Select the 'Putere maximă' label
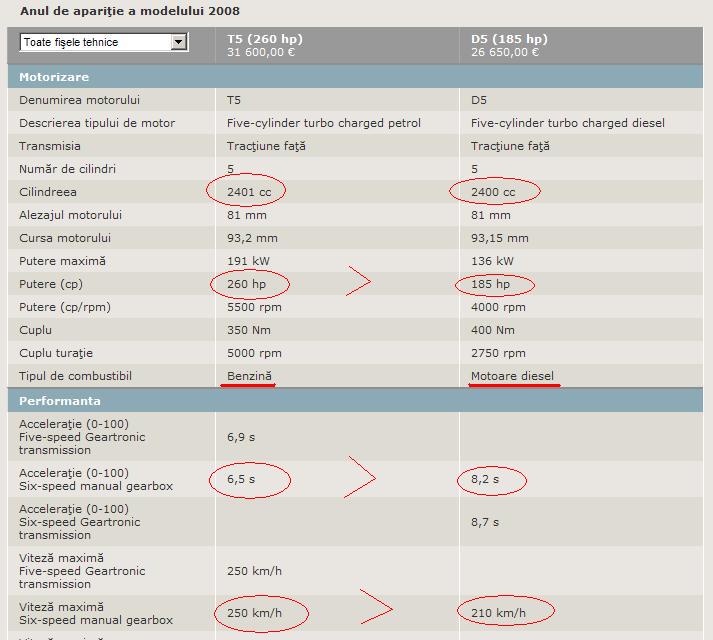The width and height of the screenshot is (713, 640). tap(62, 261)
